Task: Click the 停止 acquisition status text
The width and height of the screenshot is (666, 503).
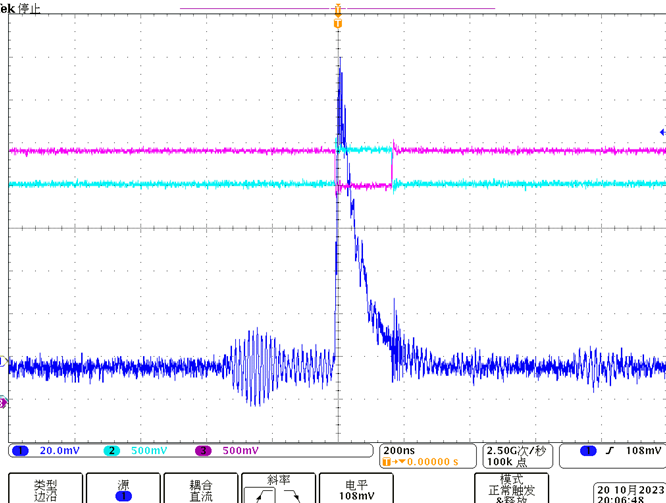Action: click(29, 8)
